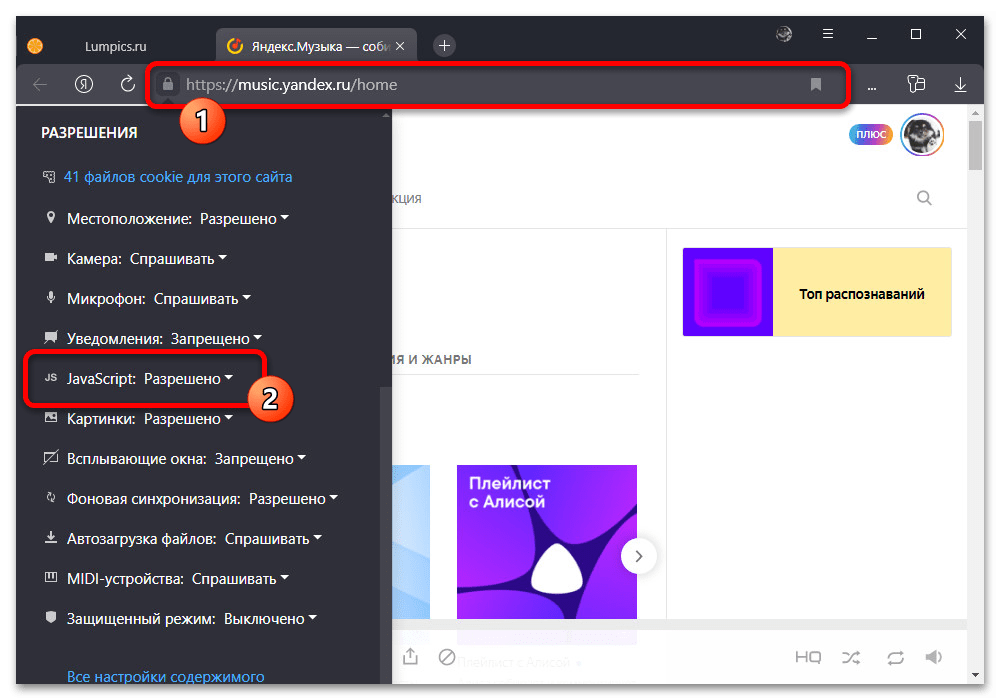Advance playlist carousel with right chevron
Screen dimensions: 1000x700
638,556
